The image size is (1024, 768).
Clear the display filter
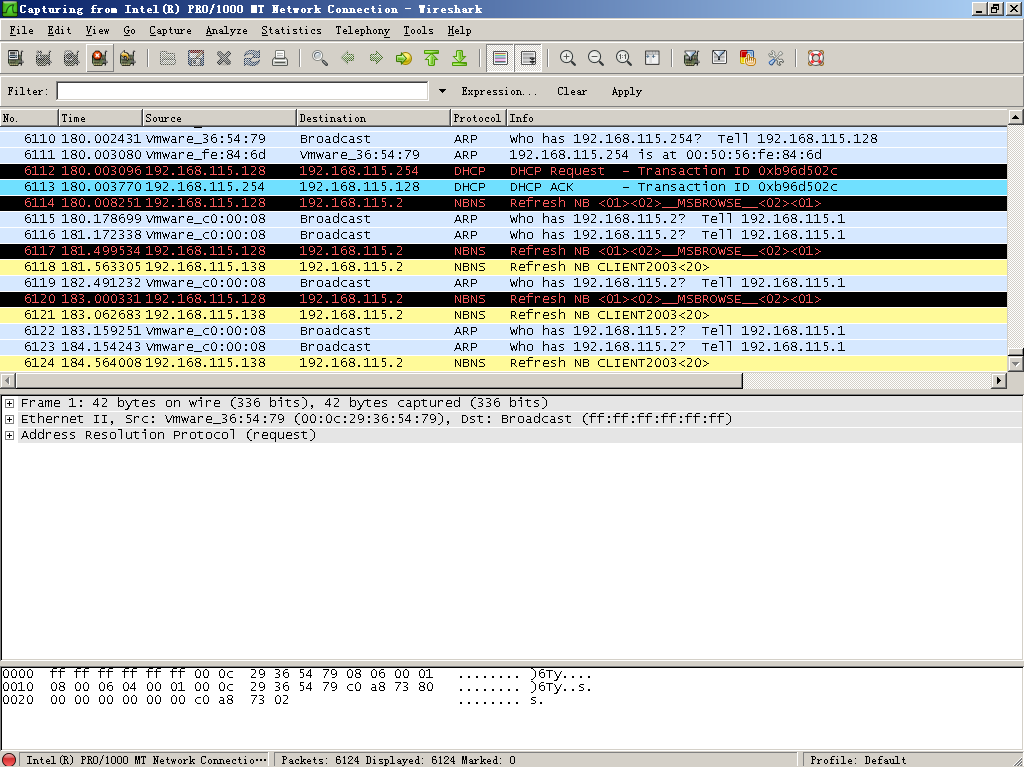tap(572, 91)
